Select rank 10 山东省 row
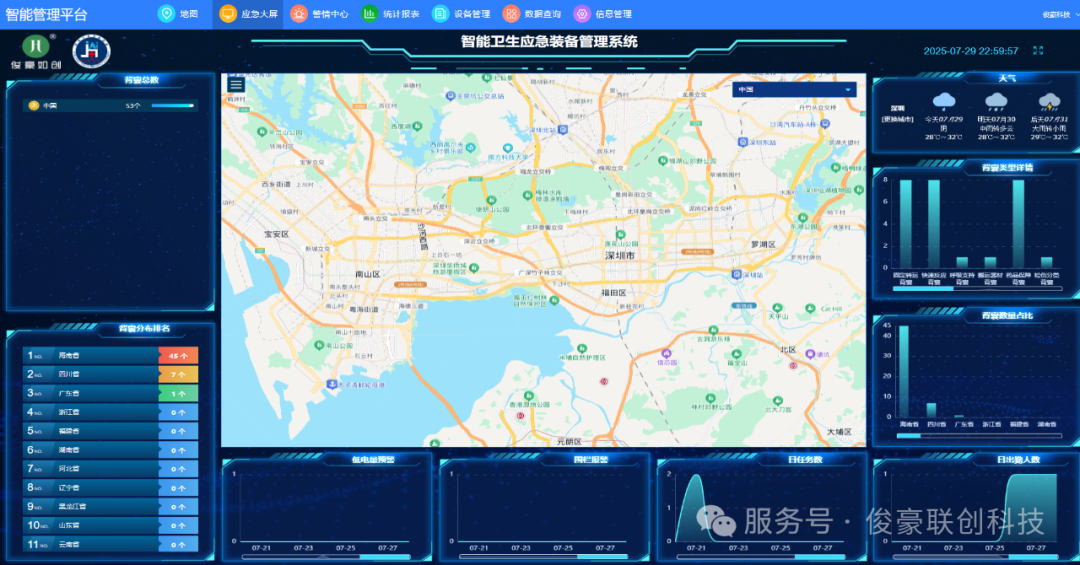Viewport: 1080px width, 565px height. coord(110,525)
